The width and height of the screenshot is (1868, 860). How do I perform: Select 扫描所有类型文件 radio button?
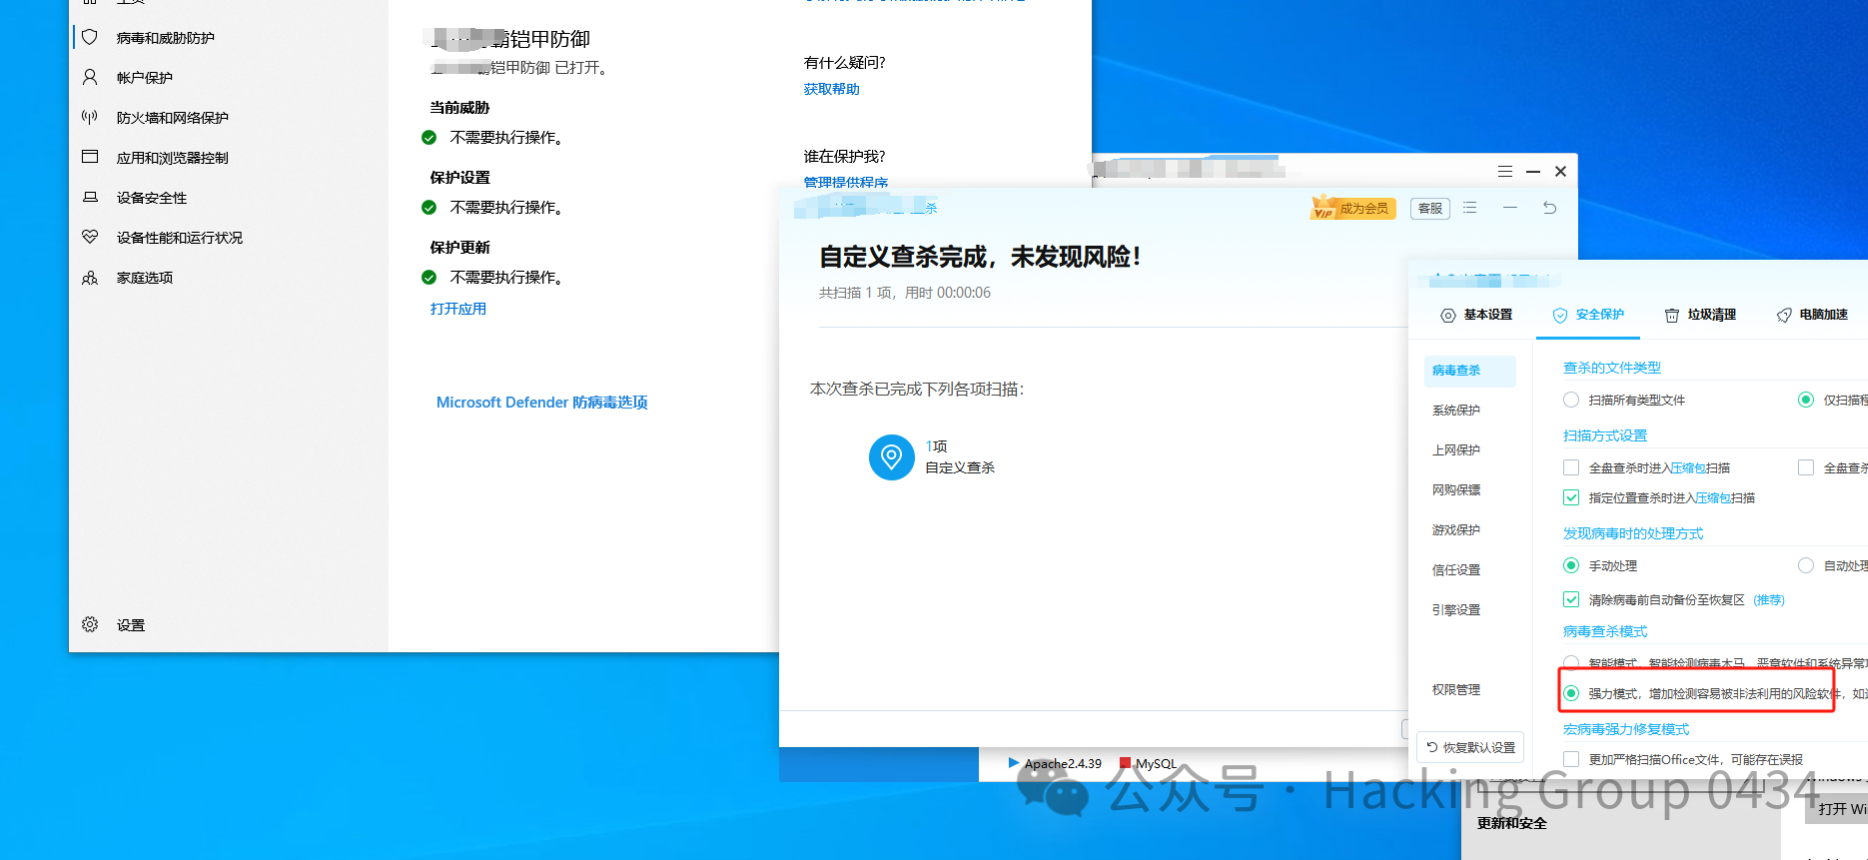point(1571,400)
